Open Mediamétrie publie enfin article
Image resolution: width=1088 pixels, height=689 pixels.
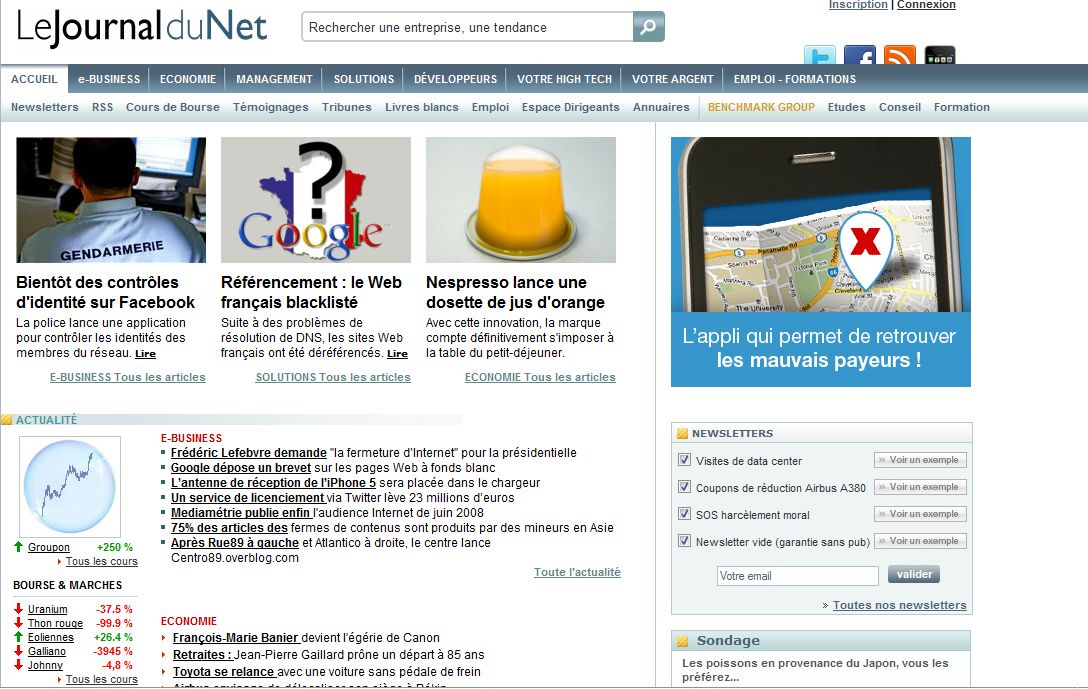point(241,513)
